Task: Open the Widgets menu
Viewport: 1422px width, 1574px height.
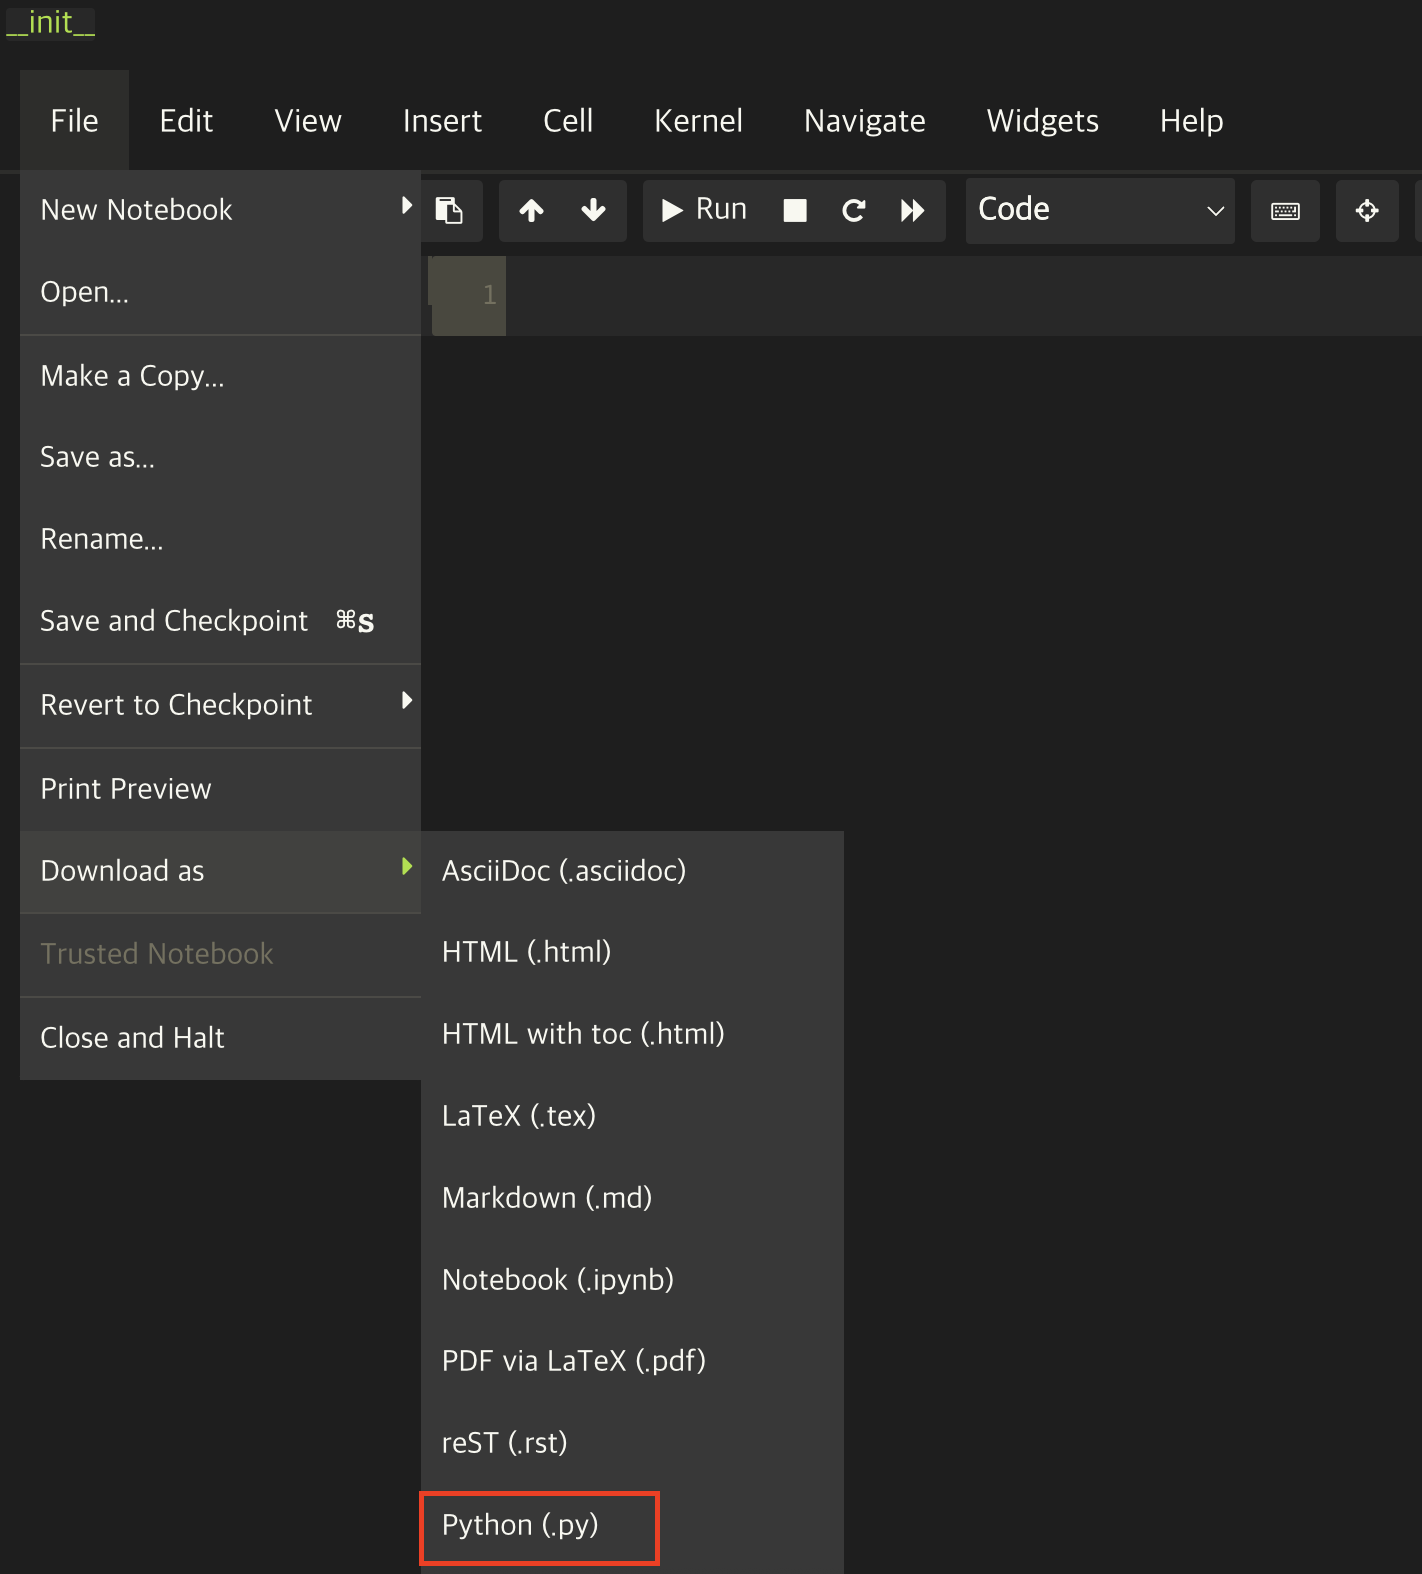Action: click(x=1042, y=120)
